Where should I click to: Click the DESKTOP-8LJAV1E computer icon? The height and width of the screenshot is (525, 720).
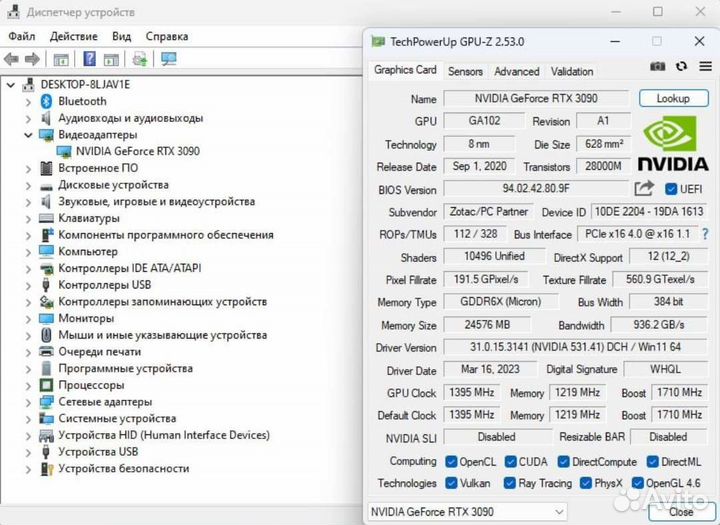29,85
